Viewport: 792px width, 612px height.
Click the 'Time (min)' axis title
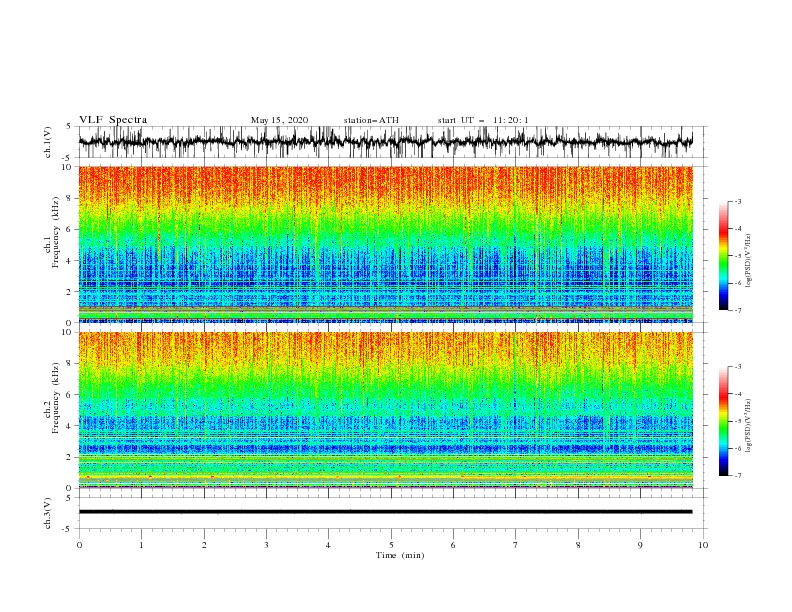coord(400,555)
